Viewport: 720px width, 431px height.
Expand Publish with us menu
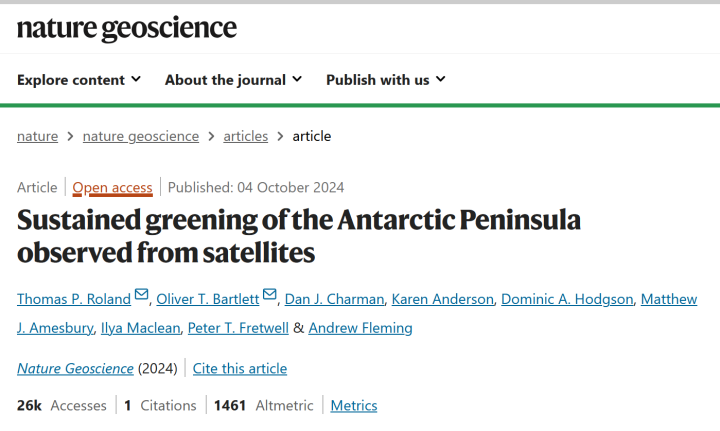pyautogui.click(x=386, y=80)
